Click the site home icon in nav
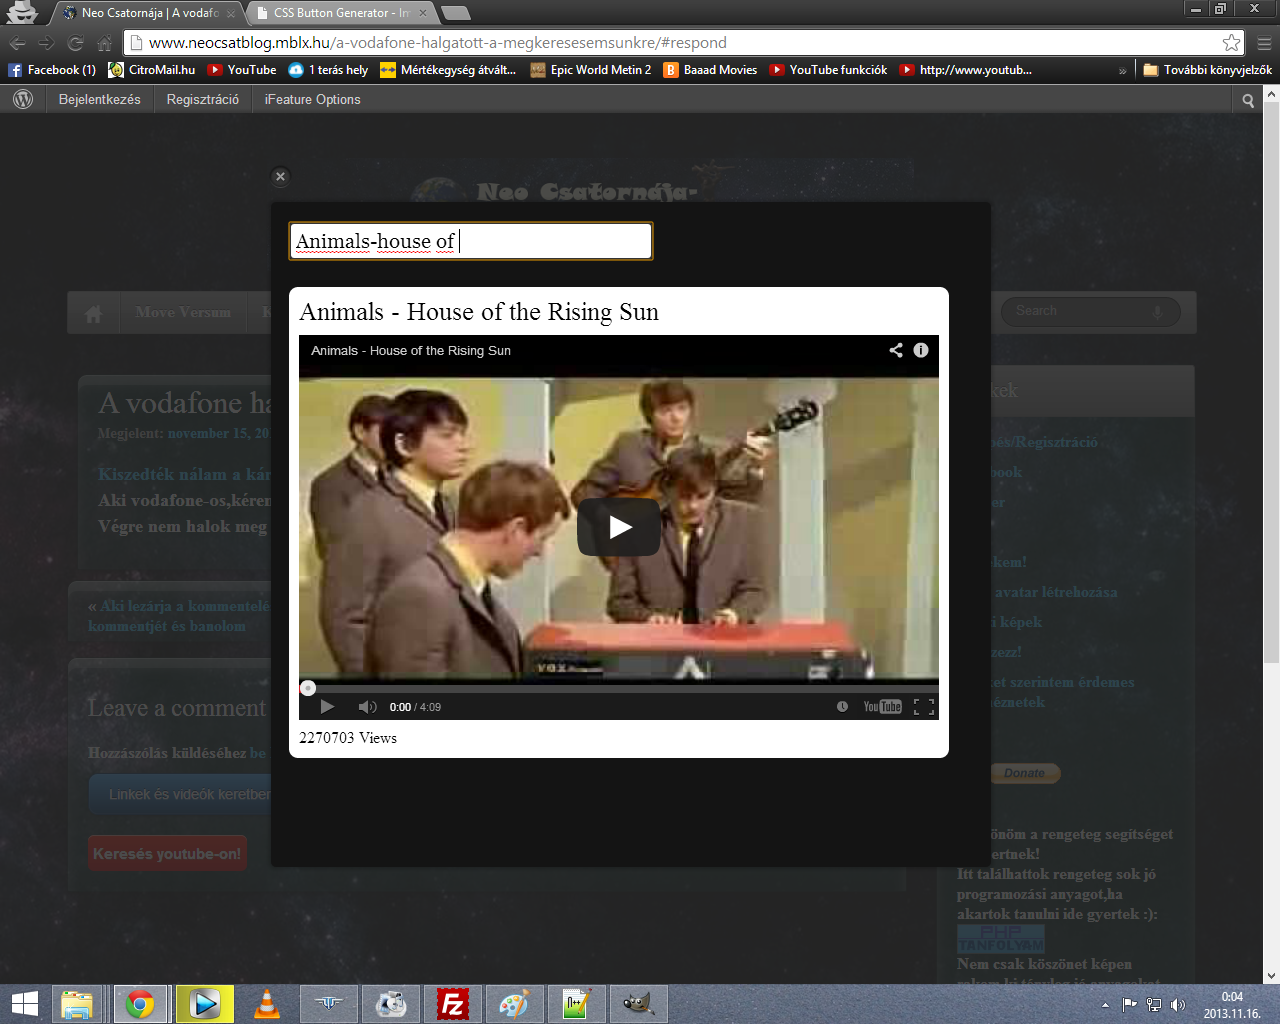 click(93, 313)
